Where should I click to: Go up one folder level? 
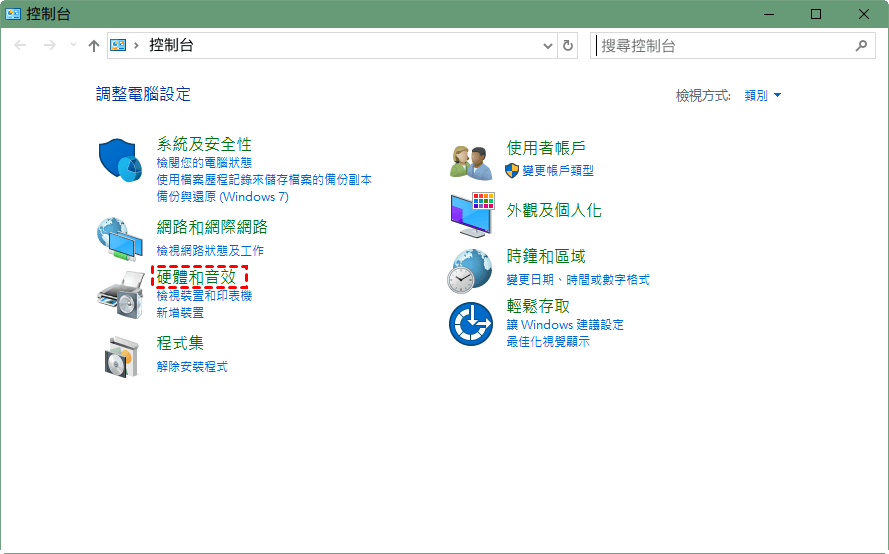94,45
